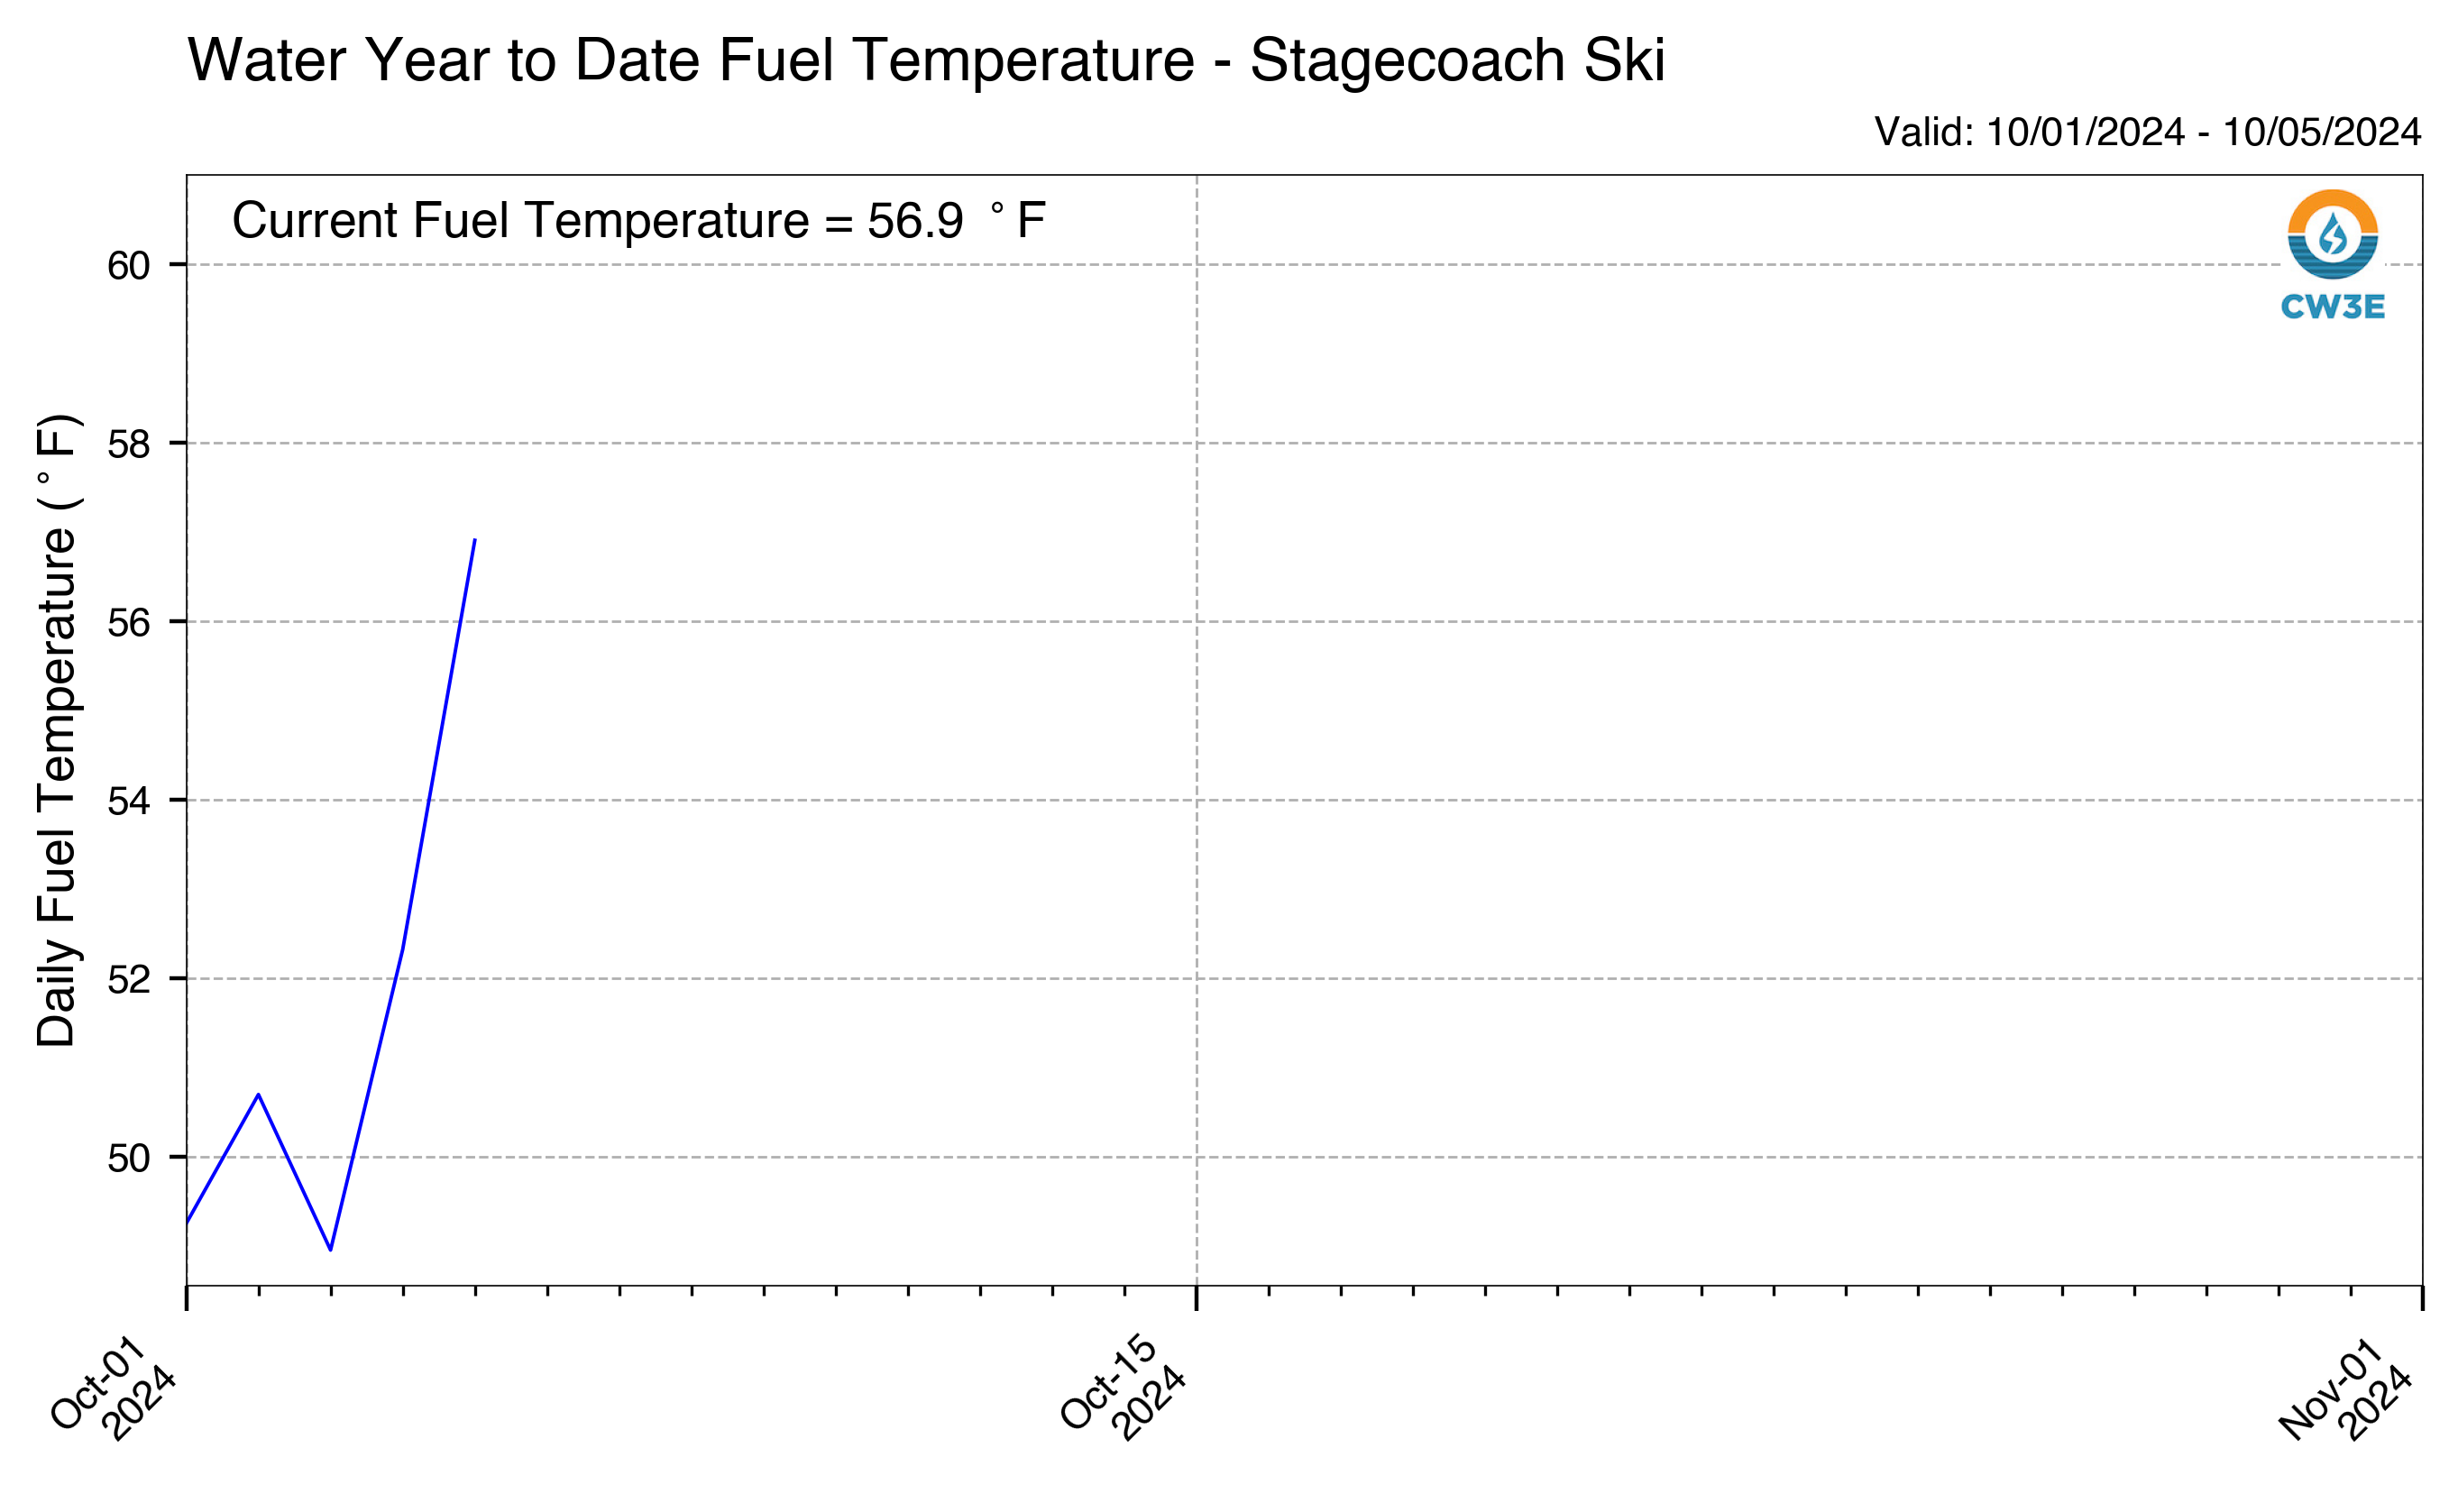Click the blue line's lowest dip point
The image size is (2458, 1512).
tap(331, 1249)
